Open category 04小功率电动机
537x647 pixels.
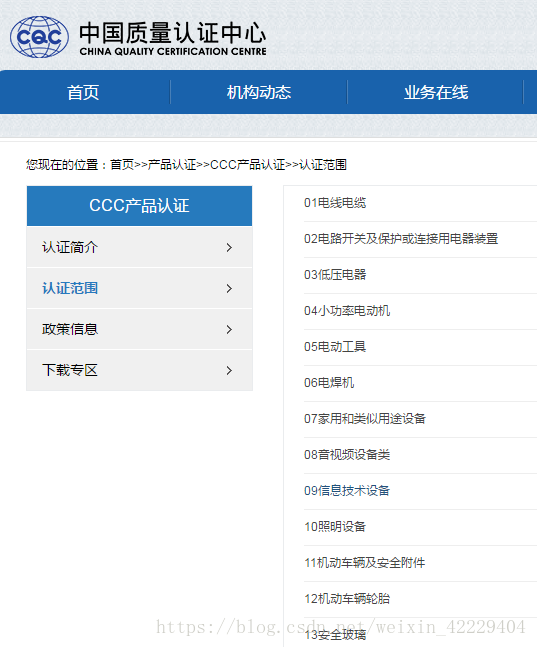[x=347, y=310]
